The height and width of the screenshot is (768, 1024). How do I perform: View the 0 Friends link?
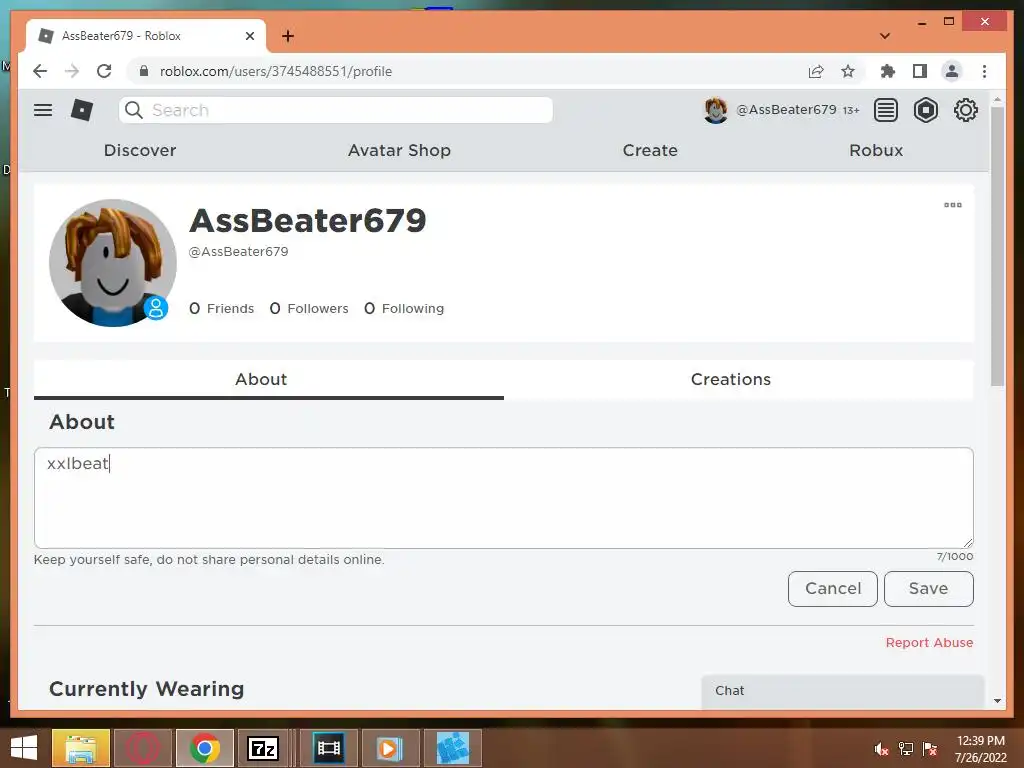click(x=221, y=308)
